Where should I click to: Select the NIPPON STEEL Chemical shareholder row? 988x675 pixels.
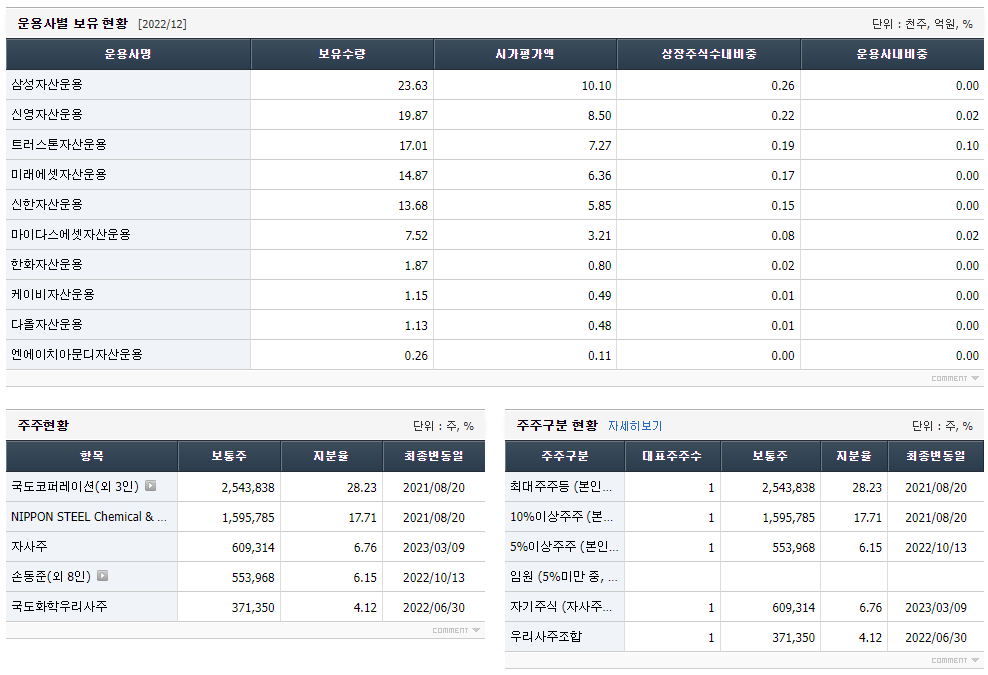pos(89,517)
